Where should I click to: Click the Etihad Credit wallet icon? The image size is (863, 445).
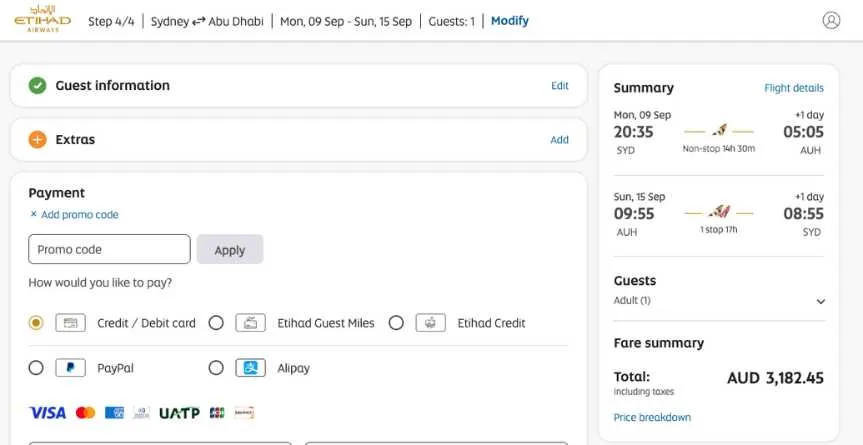(430, 323)
